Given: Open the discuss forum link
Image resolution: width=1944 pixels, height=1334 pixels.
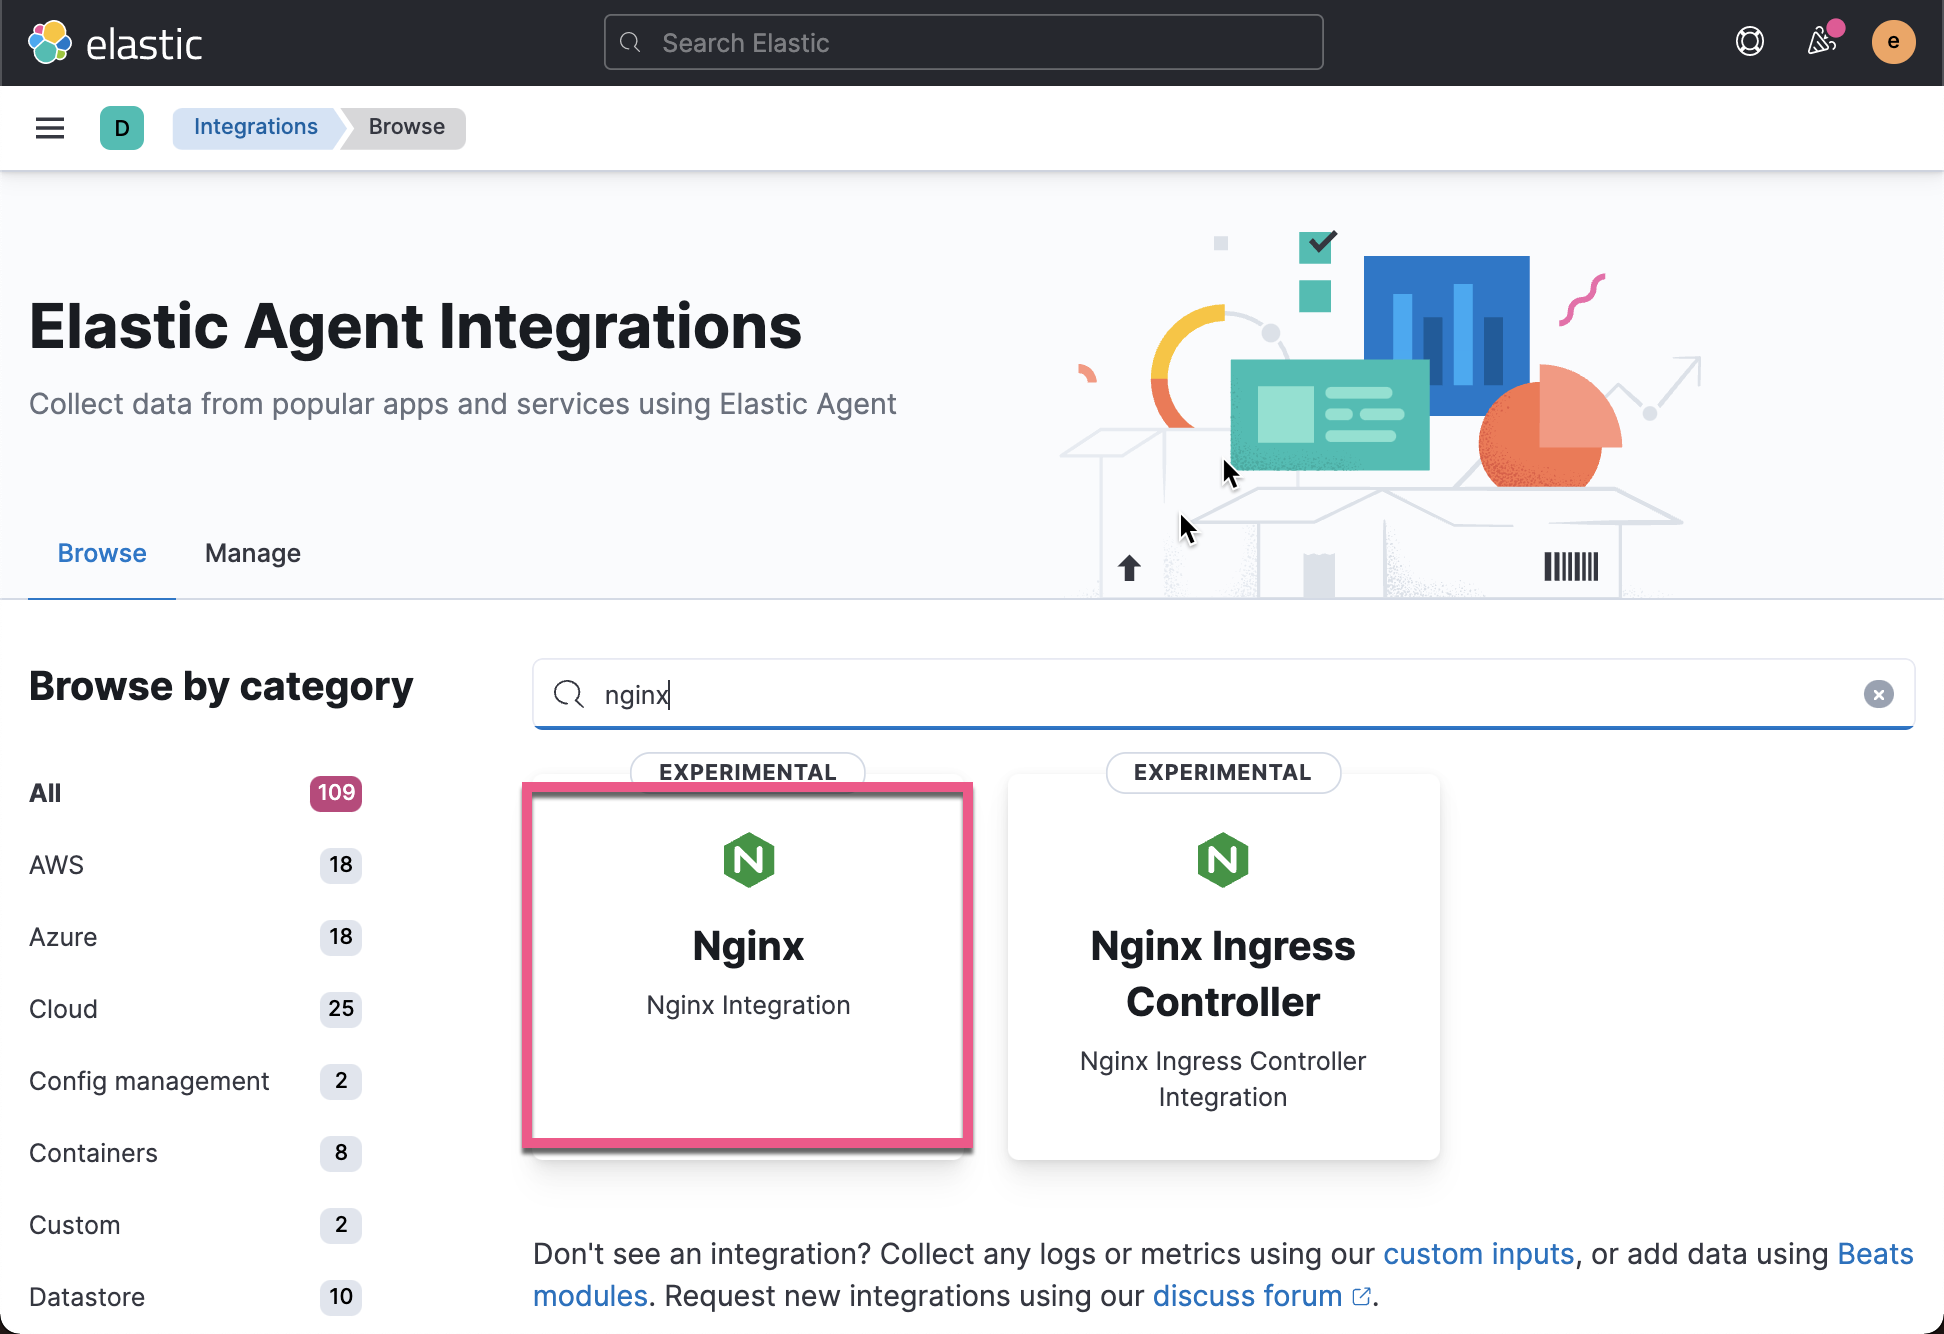Looking at the screenshot, I should tap(1247, 1296).
